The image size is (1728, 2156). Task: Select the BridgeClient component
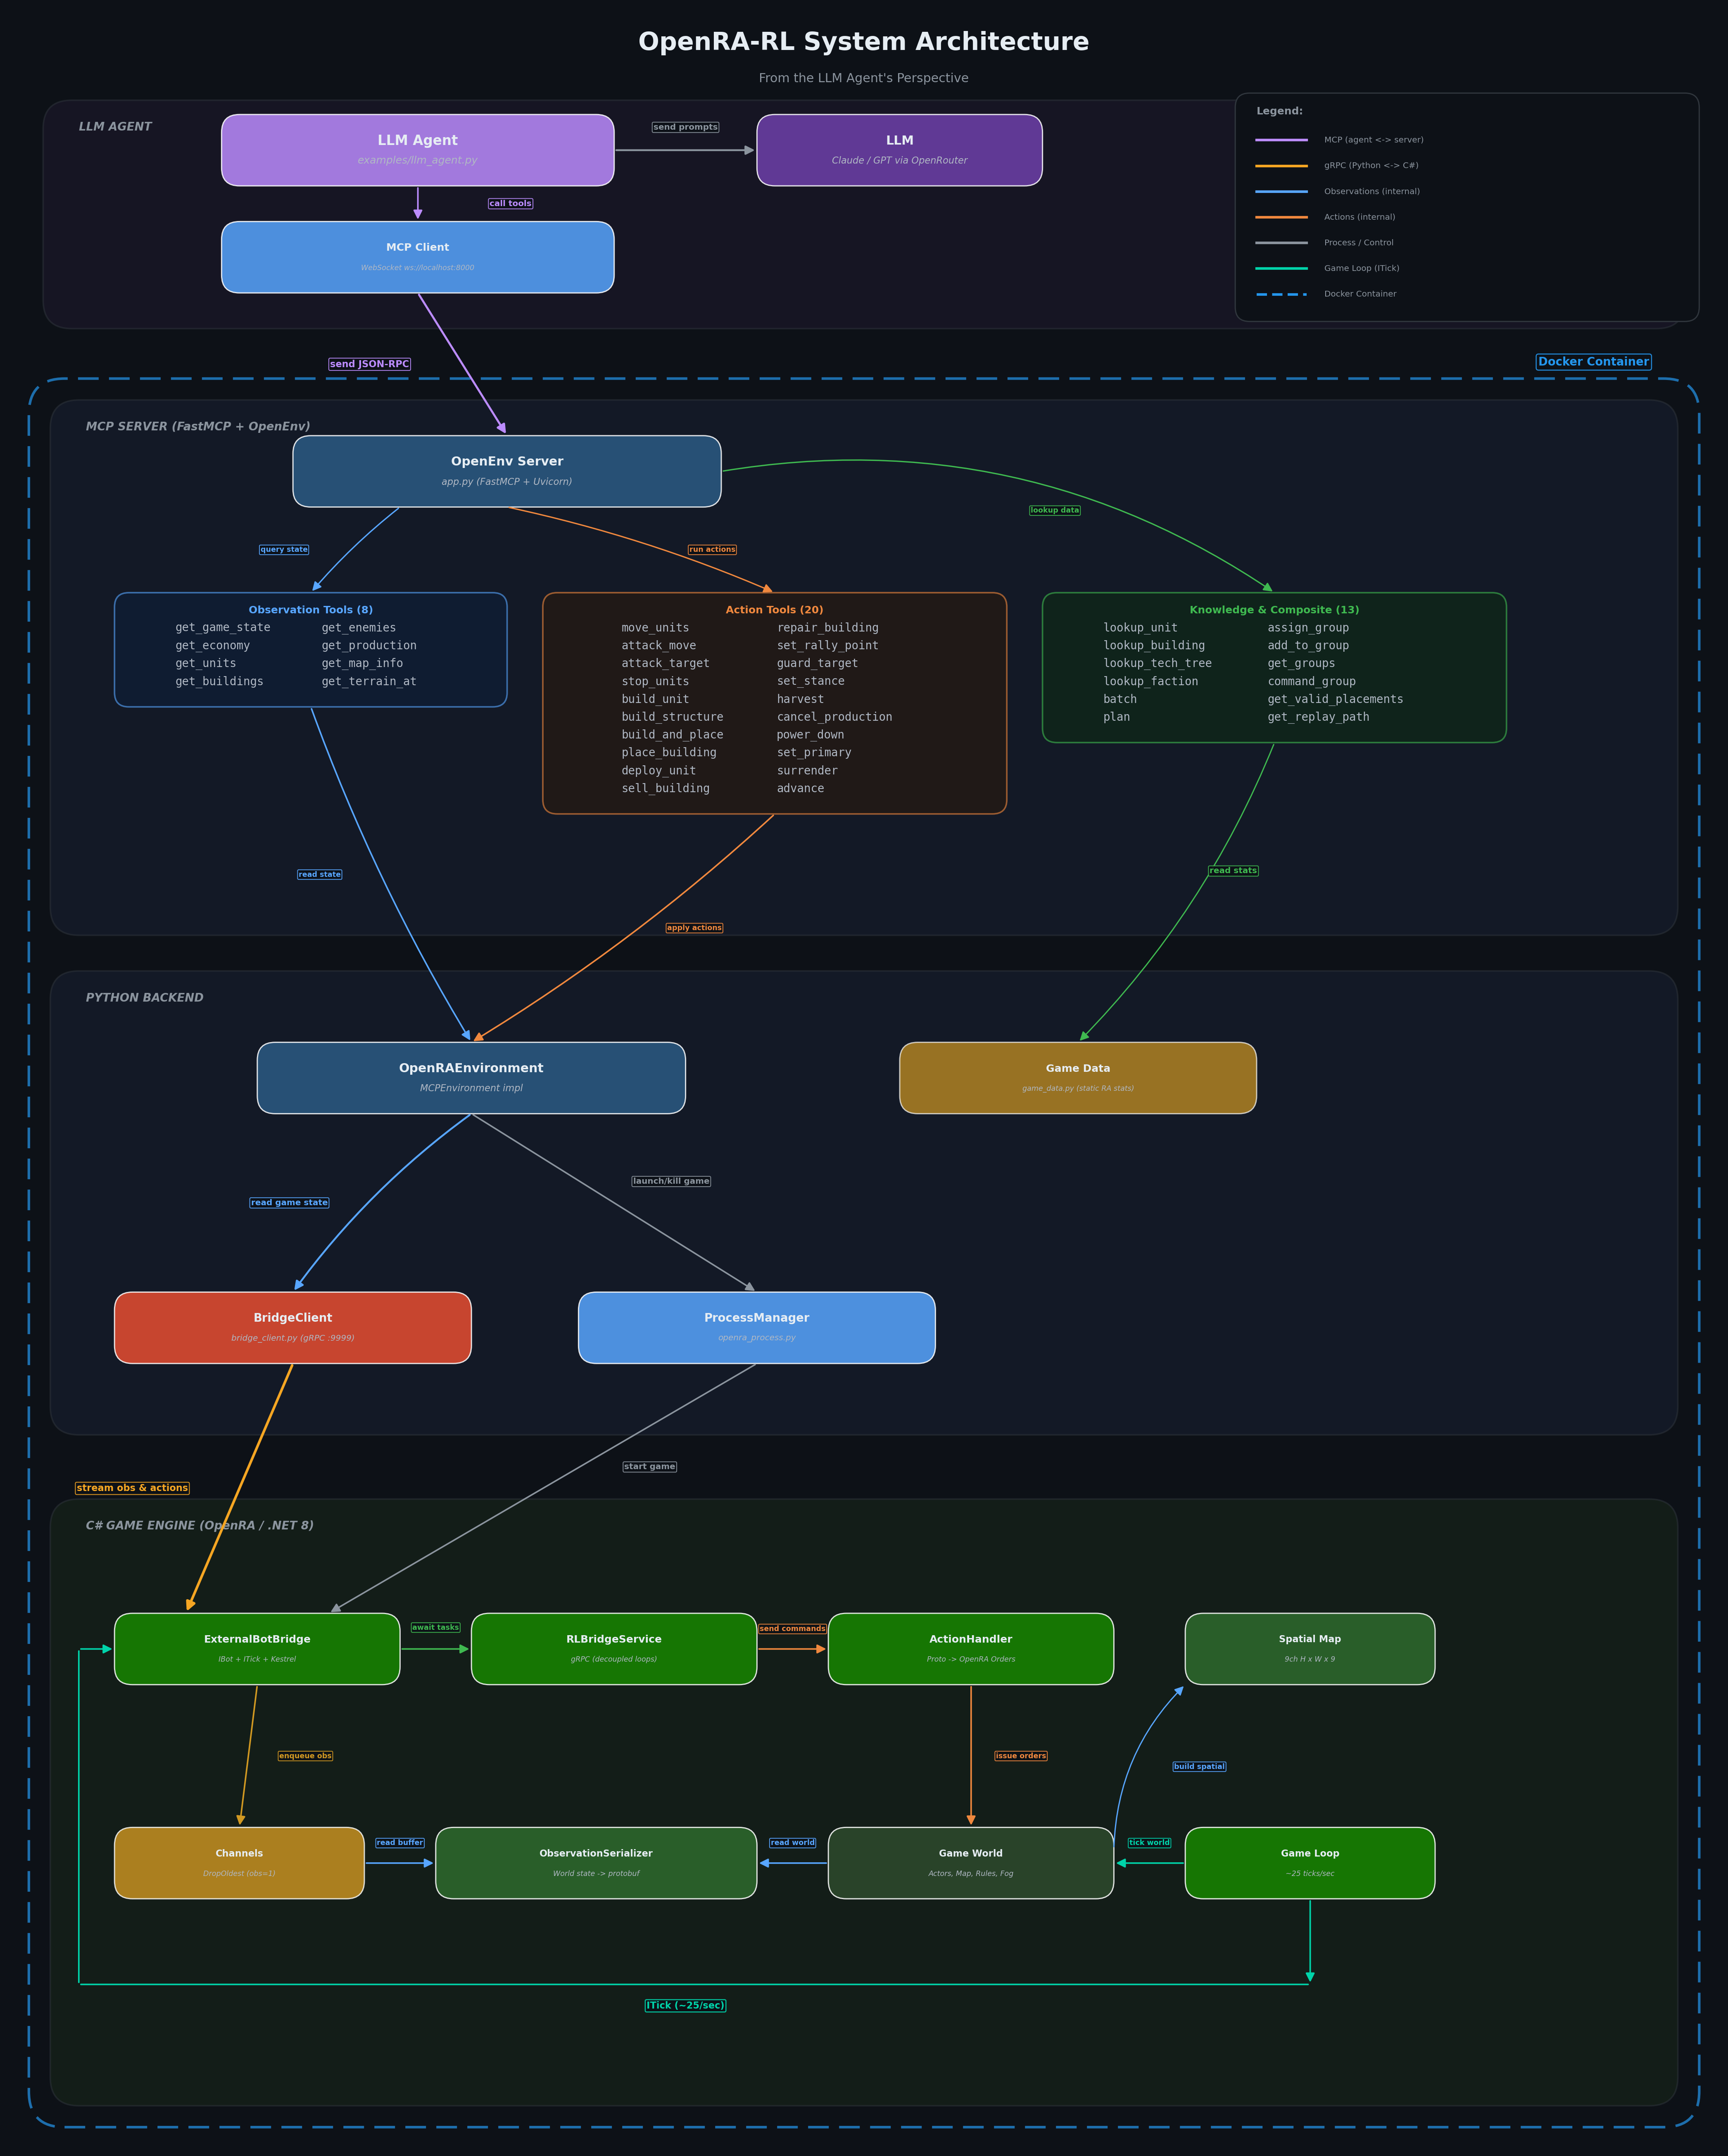(292, 1327)
